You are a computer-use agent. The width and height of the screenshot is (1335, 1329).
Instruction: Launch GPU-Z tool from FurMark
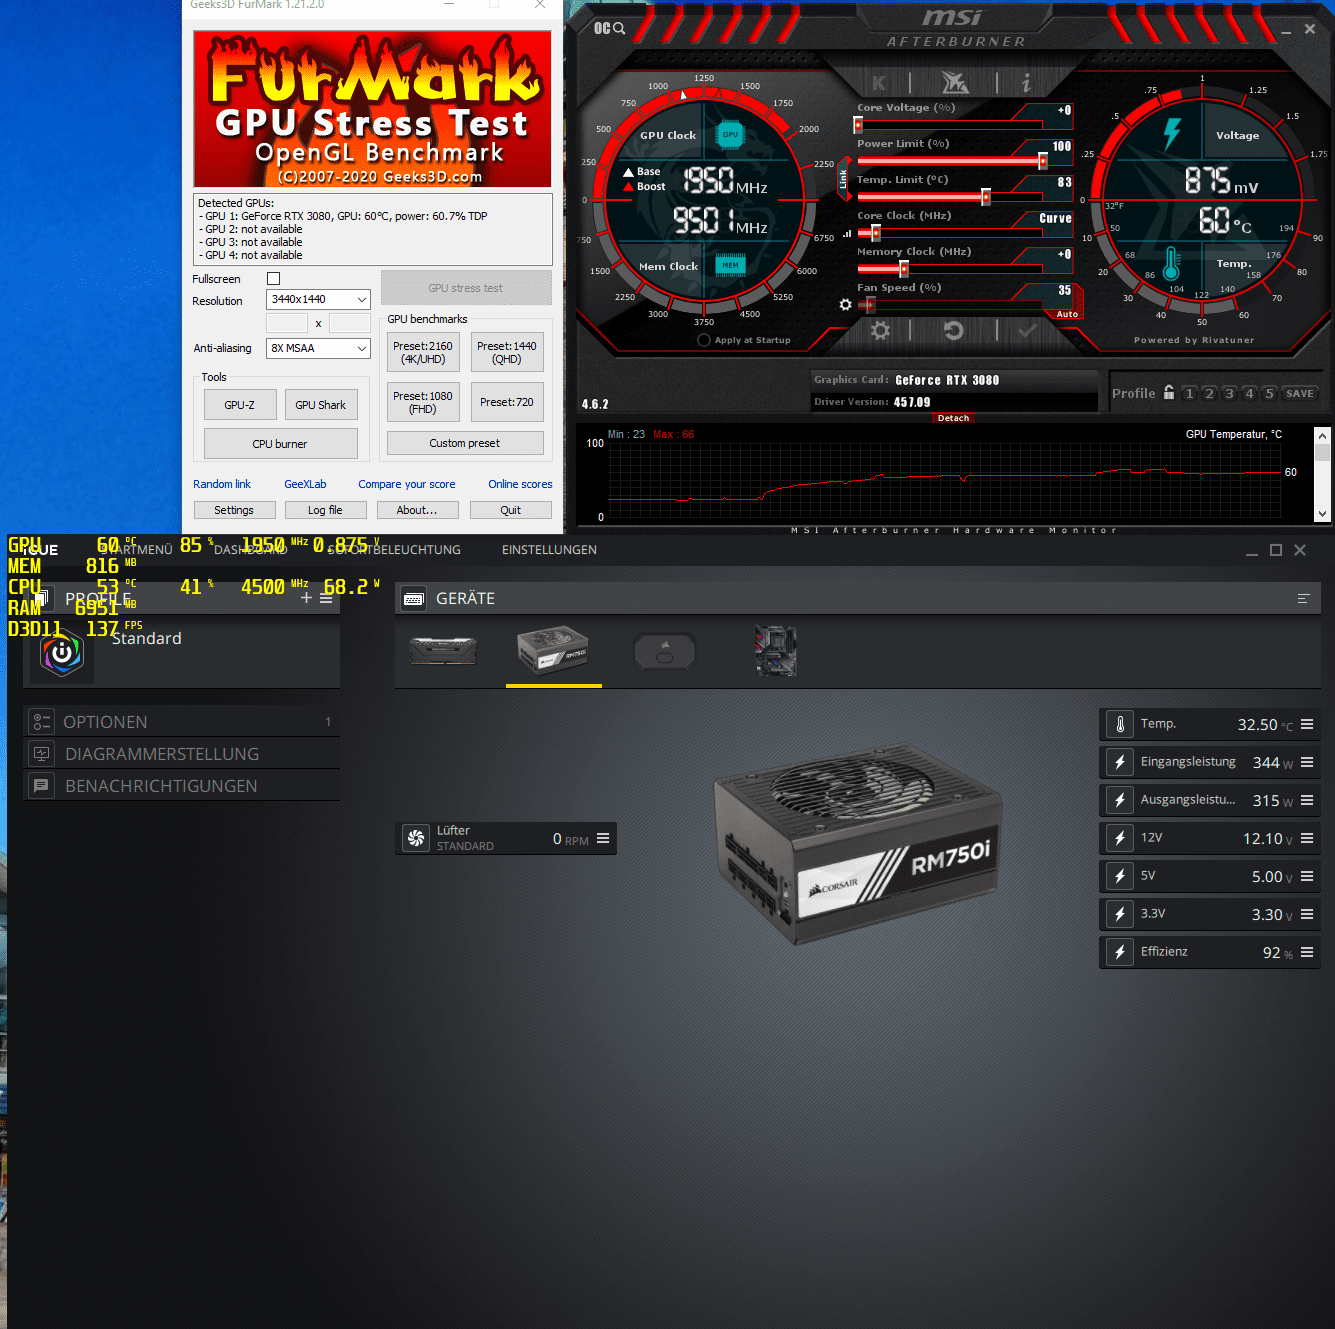[240, 405]
